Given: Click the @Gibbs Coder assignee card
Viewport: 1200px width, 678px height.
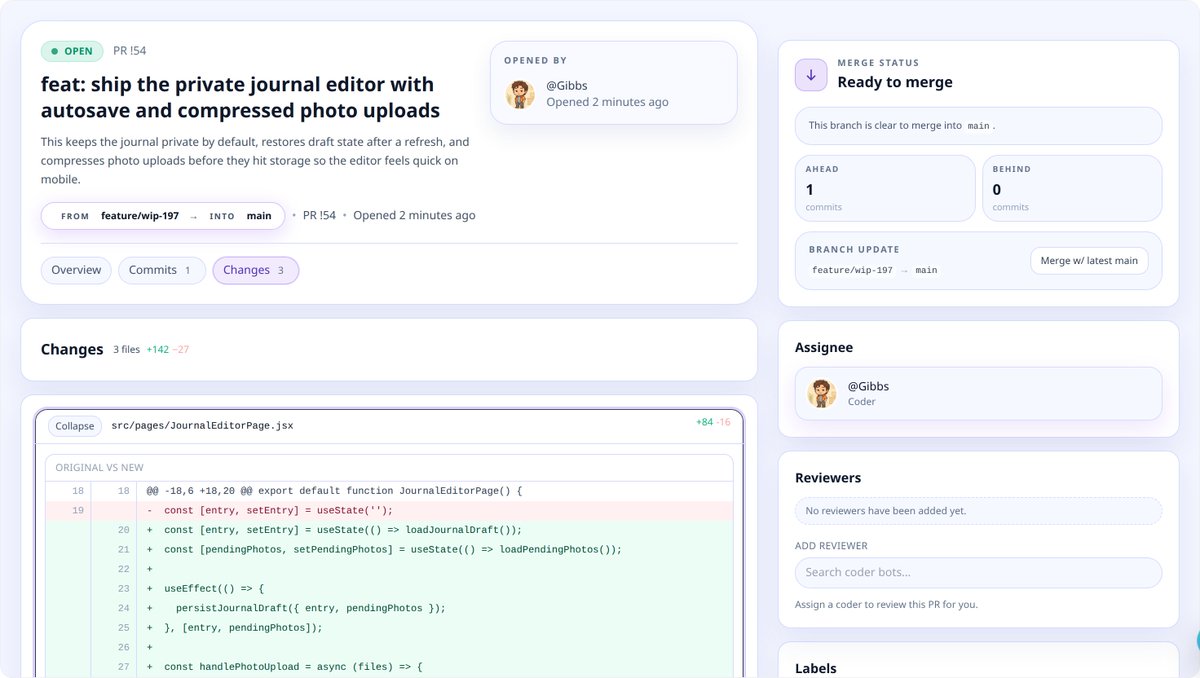Looking at the screenshot, I should pyautogui.click(x=978, y=393).
